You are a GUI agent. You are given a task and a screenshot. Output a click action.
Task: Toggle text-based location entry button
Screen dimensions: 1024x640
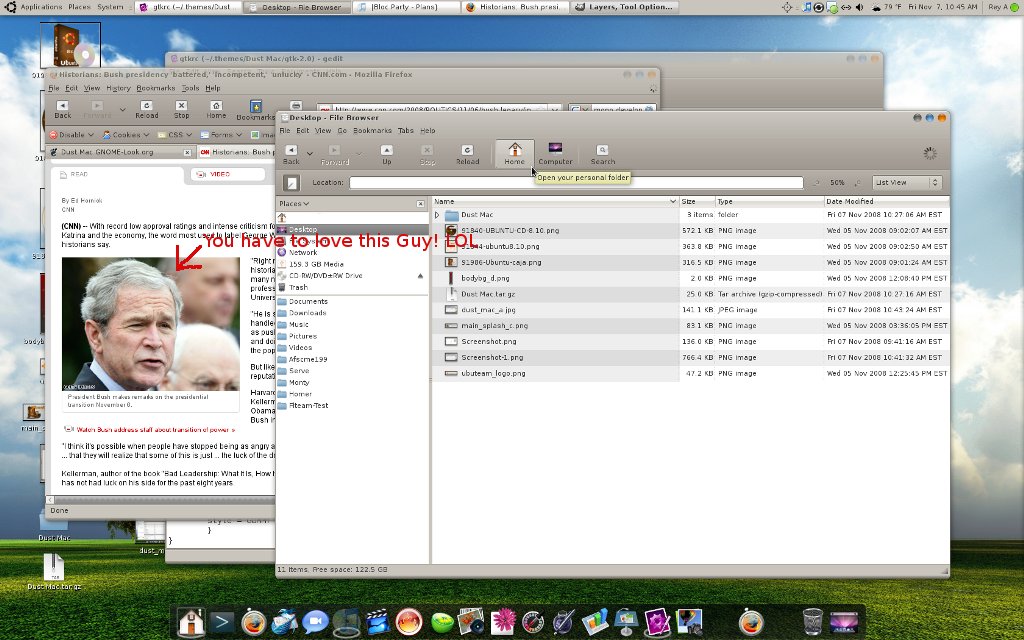292,183
